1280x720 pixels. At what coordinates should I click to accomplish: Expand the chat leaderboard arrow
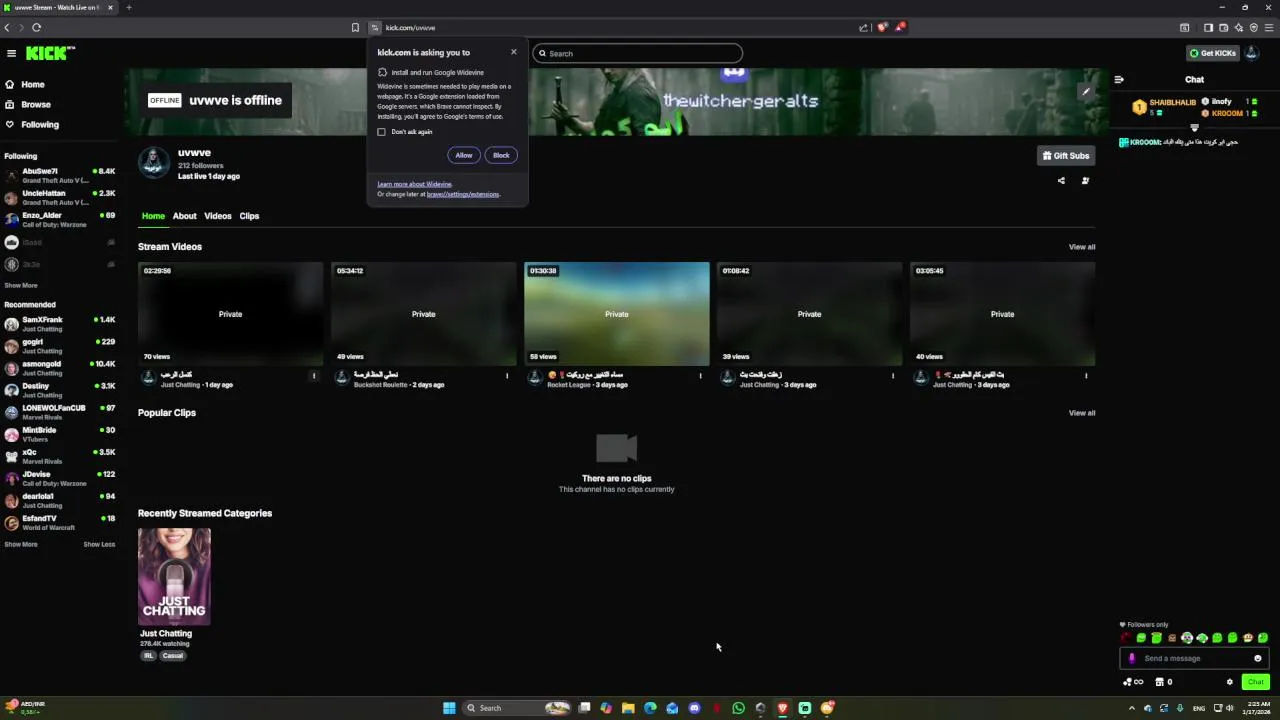pyautogui.click(x=1194, y=128)
